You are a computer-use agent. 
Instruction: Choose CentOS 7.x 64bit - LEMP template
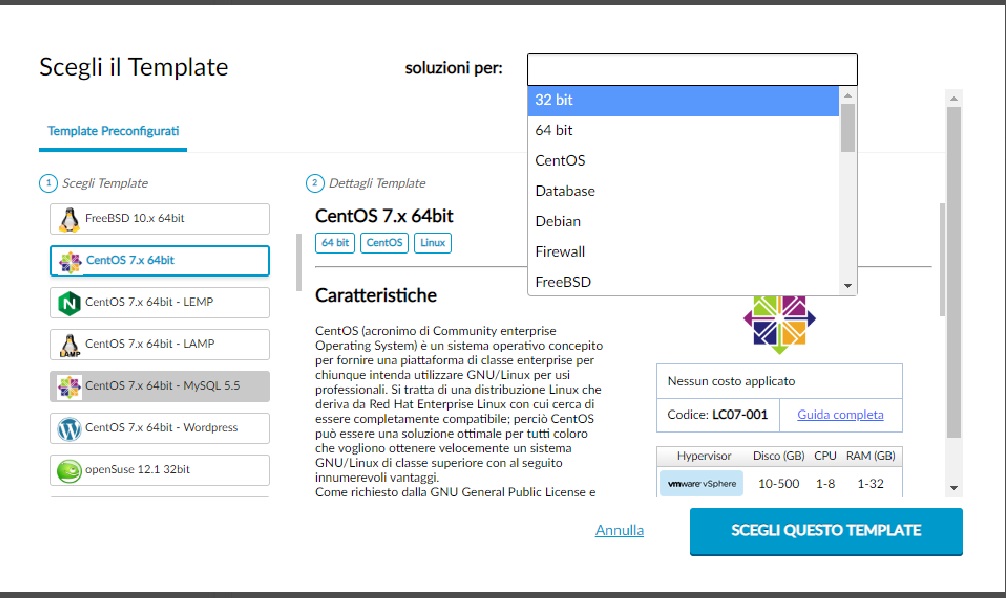coord(160,302)
